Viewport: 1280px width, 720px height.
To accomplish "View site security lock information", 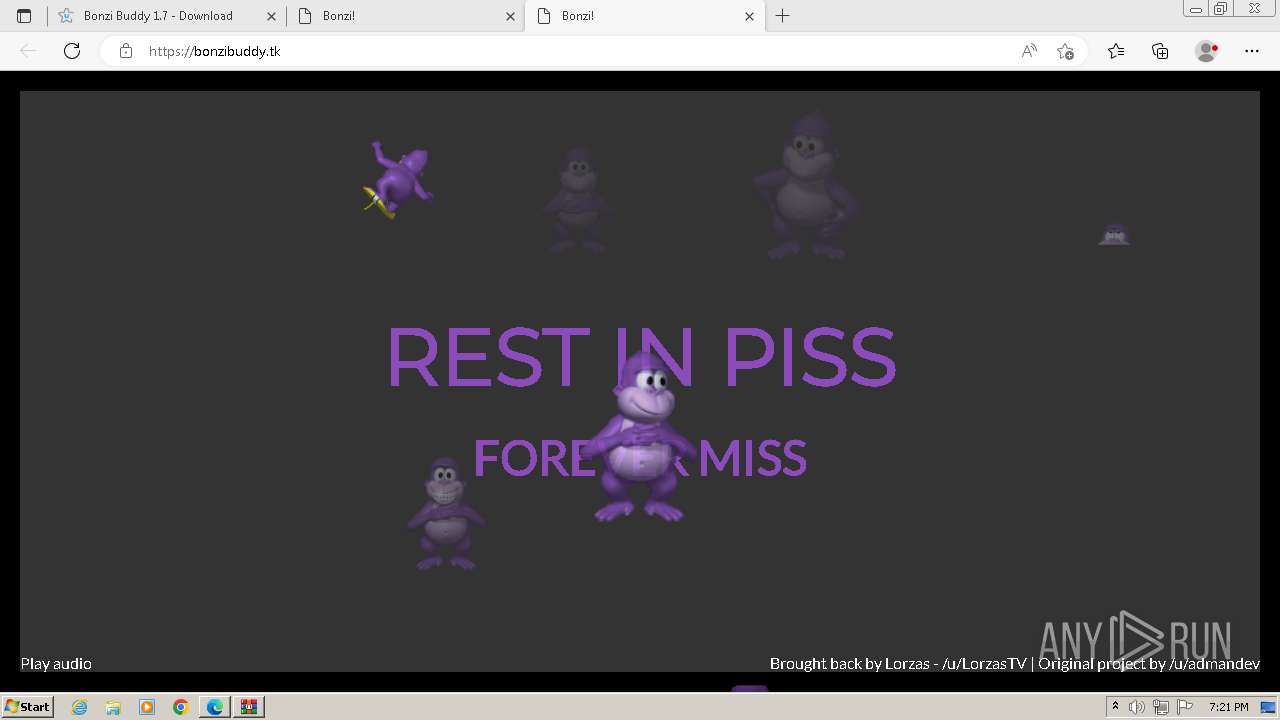I will [x=126, y=51].
